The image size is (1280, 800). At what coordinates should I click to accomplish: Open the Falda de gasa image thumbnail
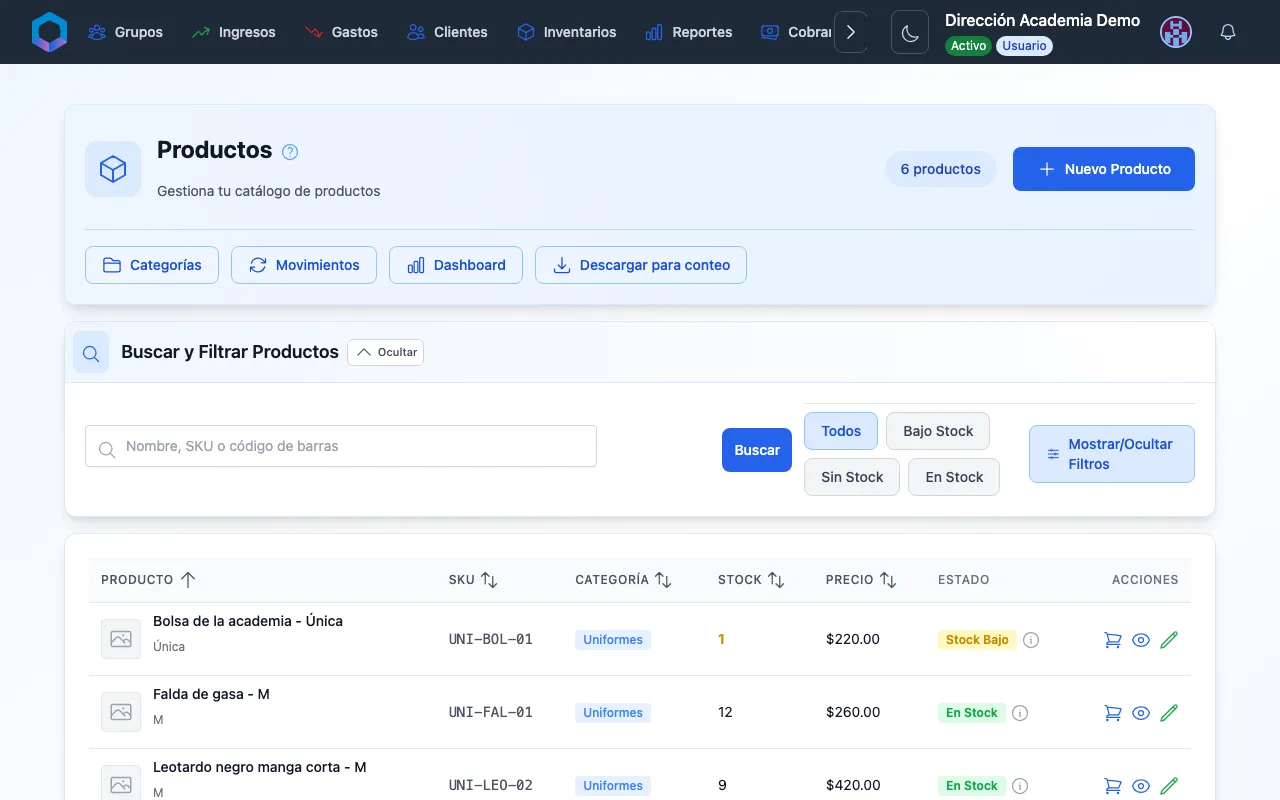click(x=121, y=712)
